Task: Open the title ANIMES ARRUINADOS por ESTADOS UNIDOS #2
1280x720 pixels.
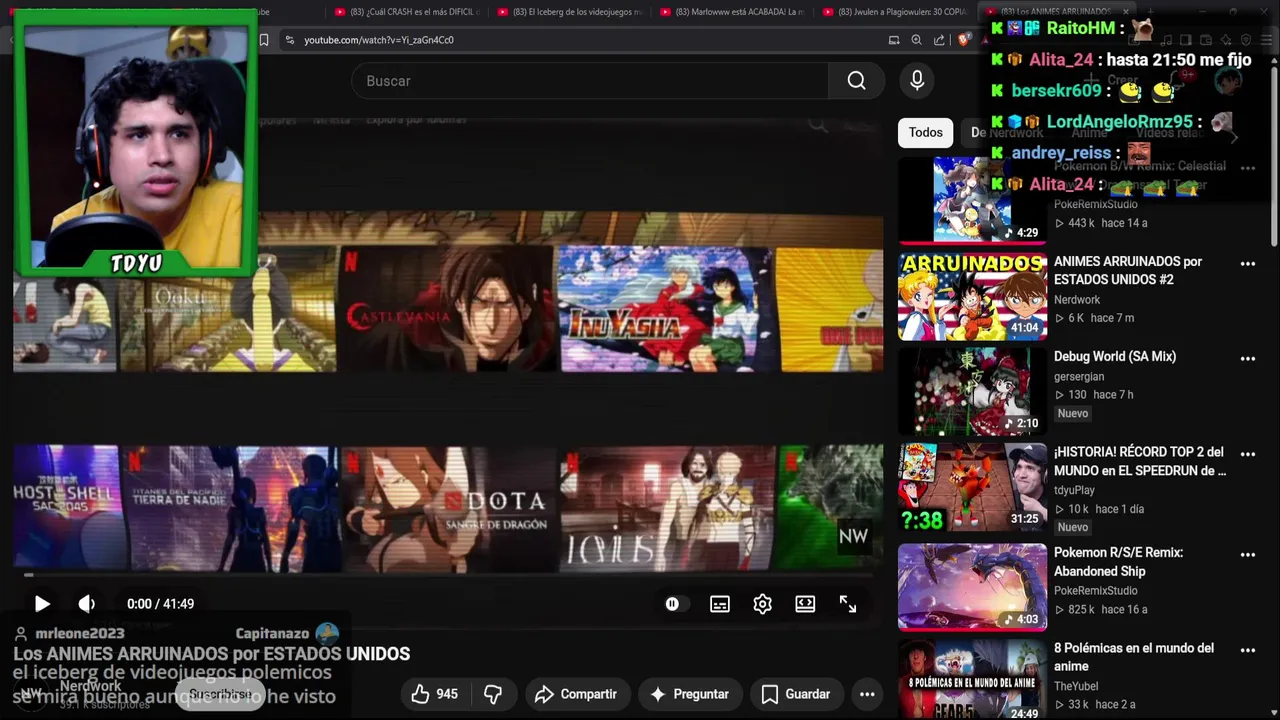Action: (1128, 271)
